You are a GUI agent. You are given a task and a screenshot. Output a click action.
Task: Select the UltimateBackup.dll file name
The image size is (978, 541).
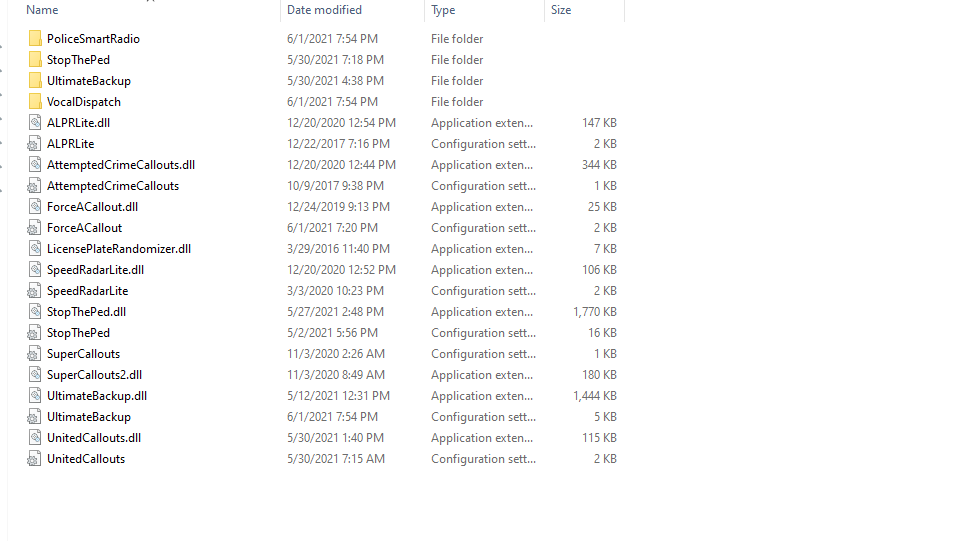point(97,396)
